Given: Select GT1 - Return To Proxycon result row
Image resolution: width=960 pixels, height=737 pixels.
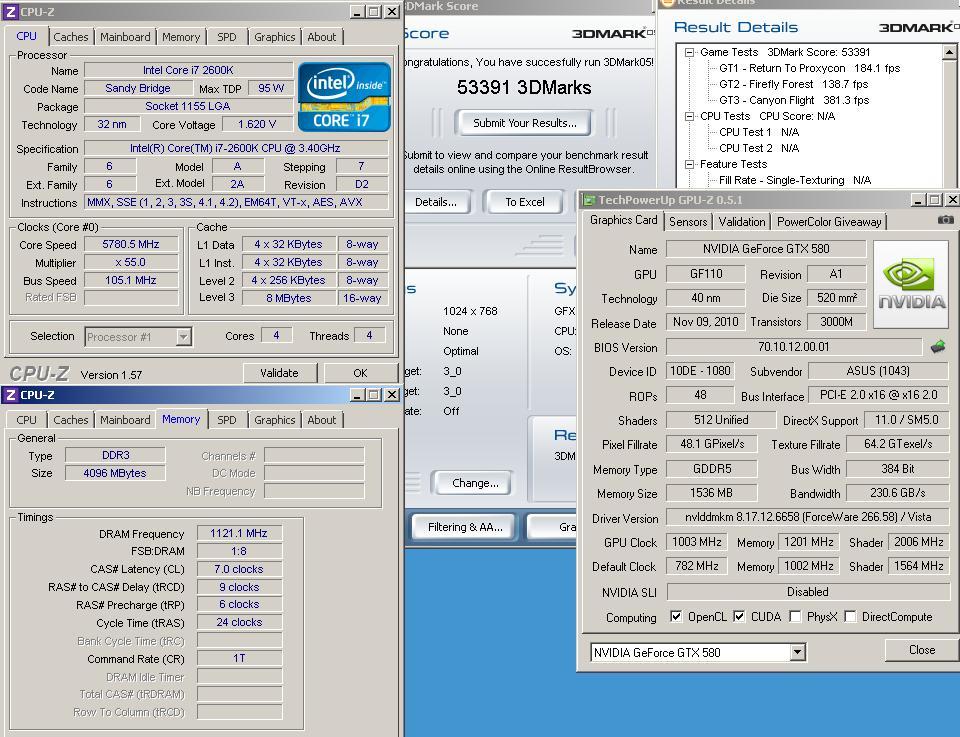Looking at the screenshot, I should point(809,68).
